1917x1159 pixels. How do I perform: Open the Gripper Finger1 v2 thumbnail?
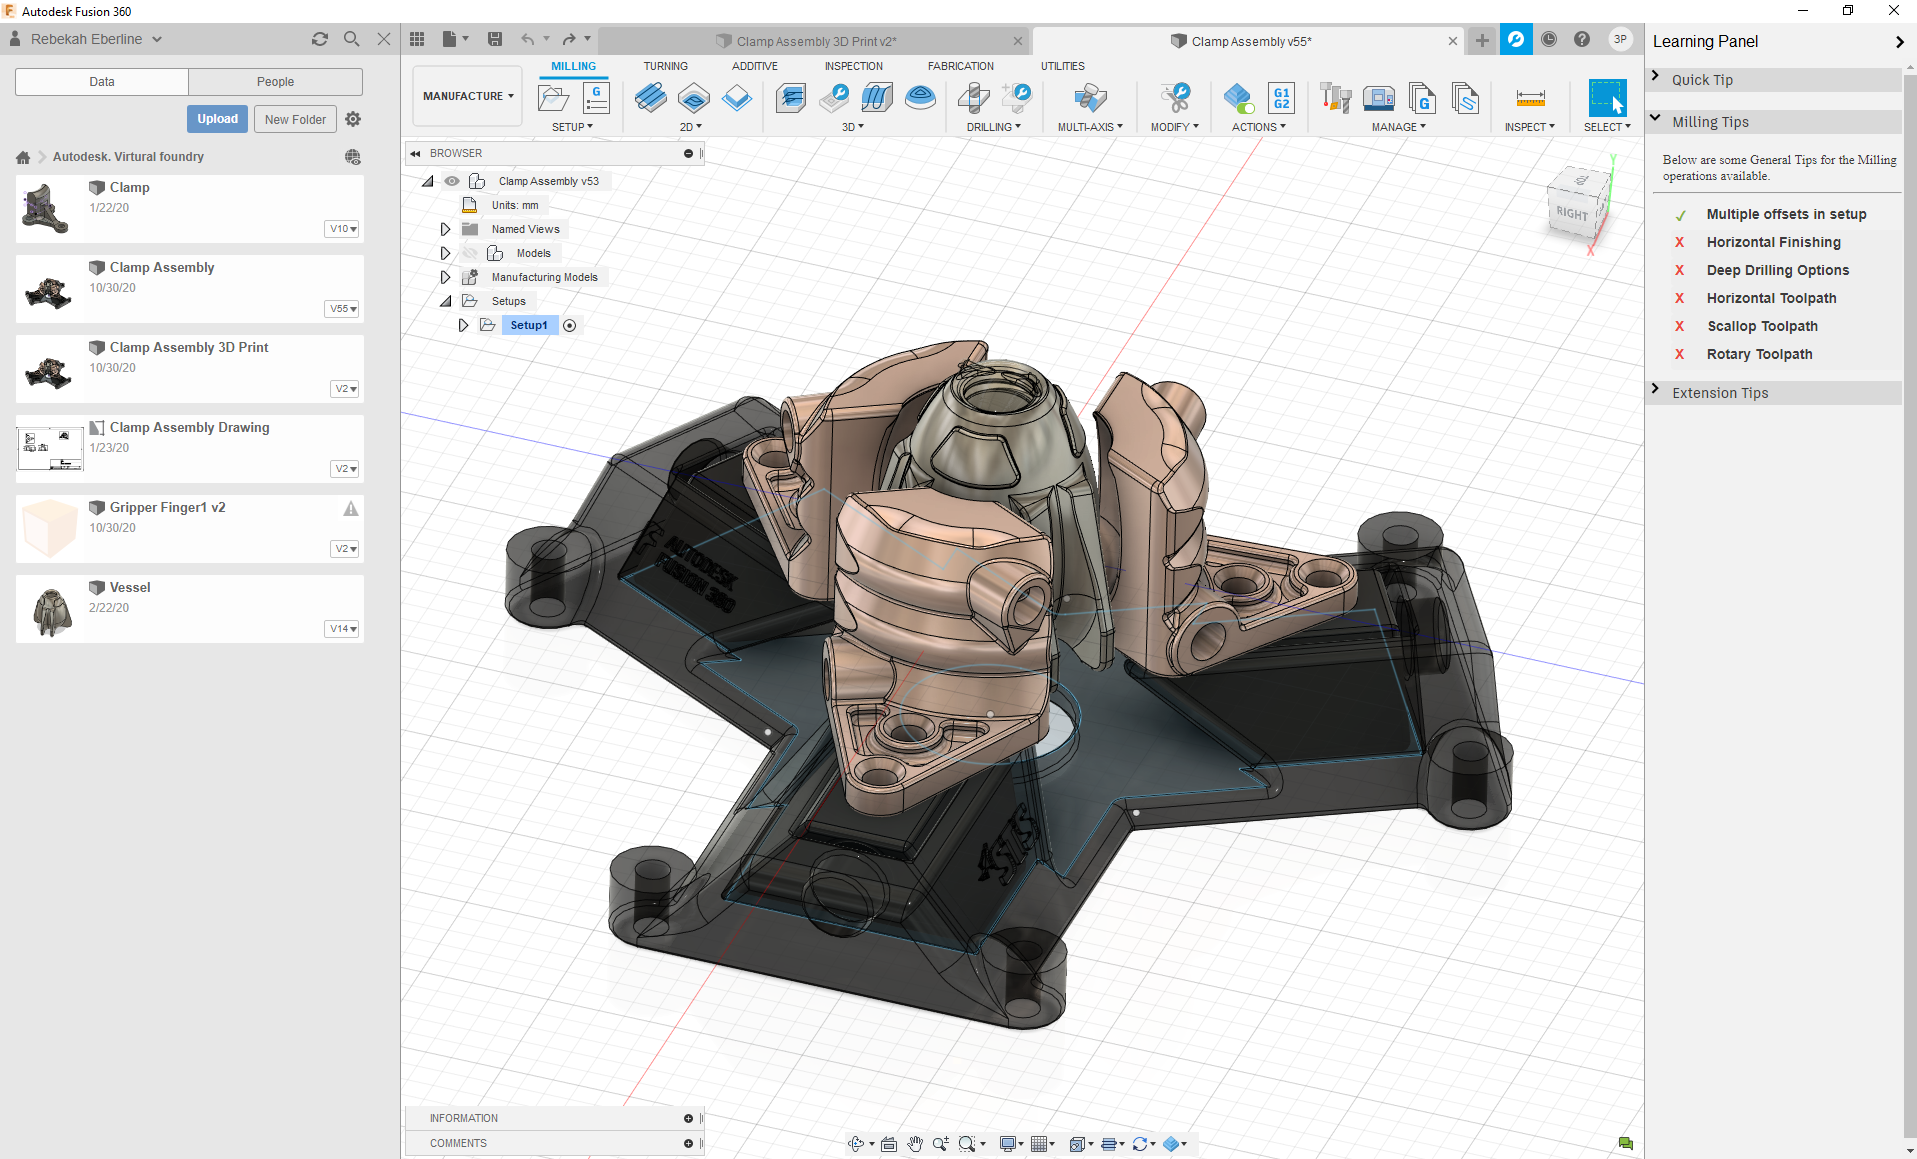pyautogui.click(x=49, y=528)
